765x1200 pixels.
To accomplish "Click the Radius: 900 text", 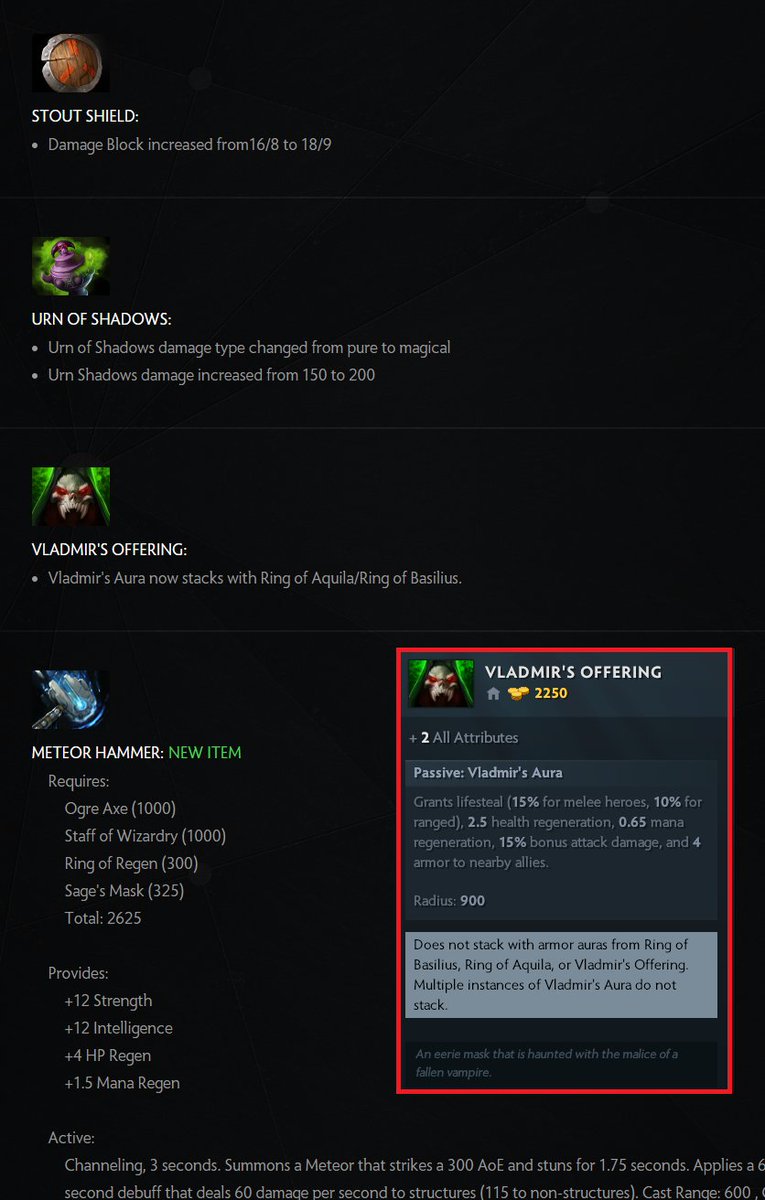I will [x=449, y=901].
